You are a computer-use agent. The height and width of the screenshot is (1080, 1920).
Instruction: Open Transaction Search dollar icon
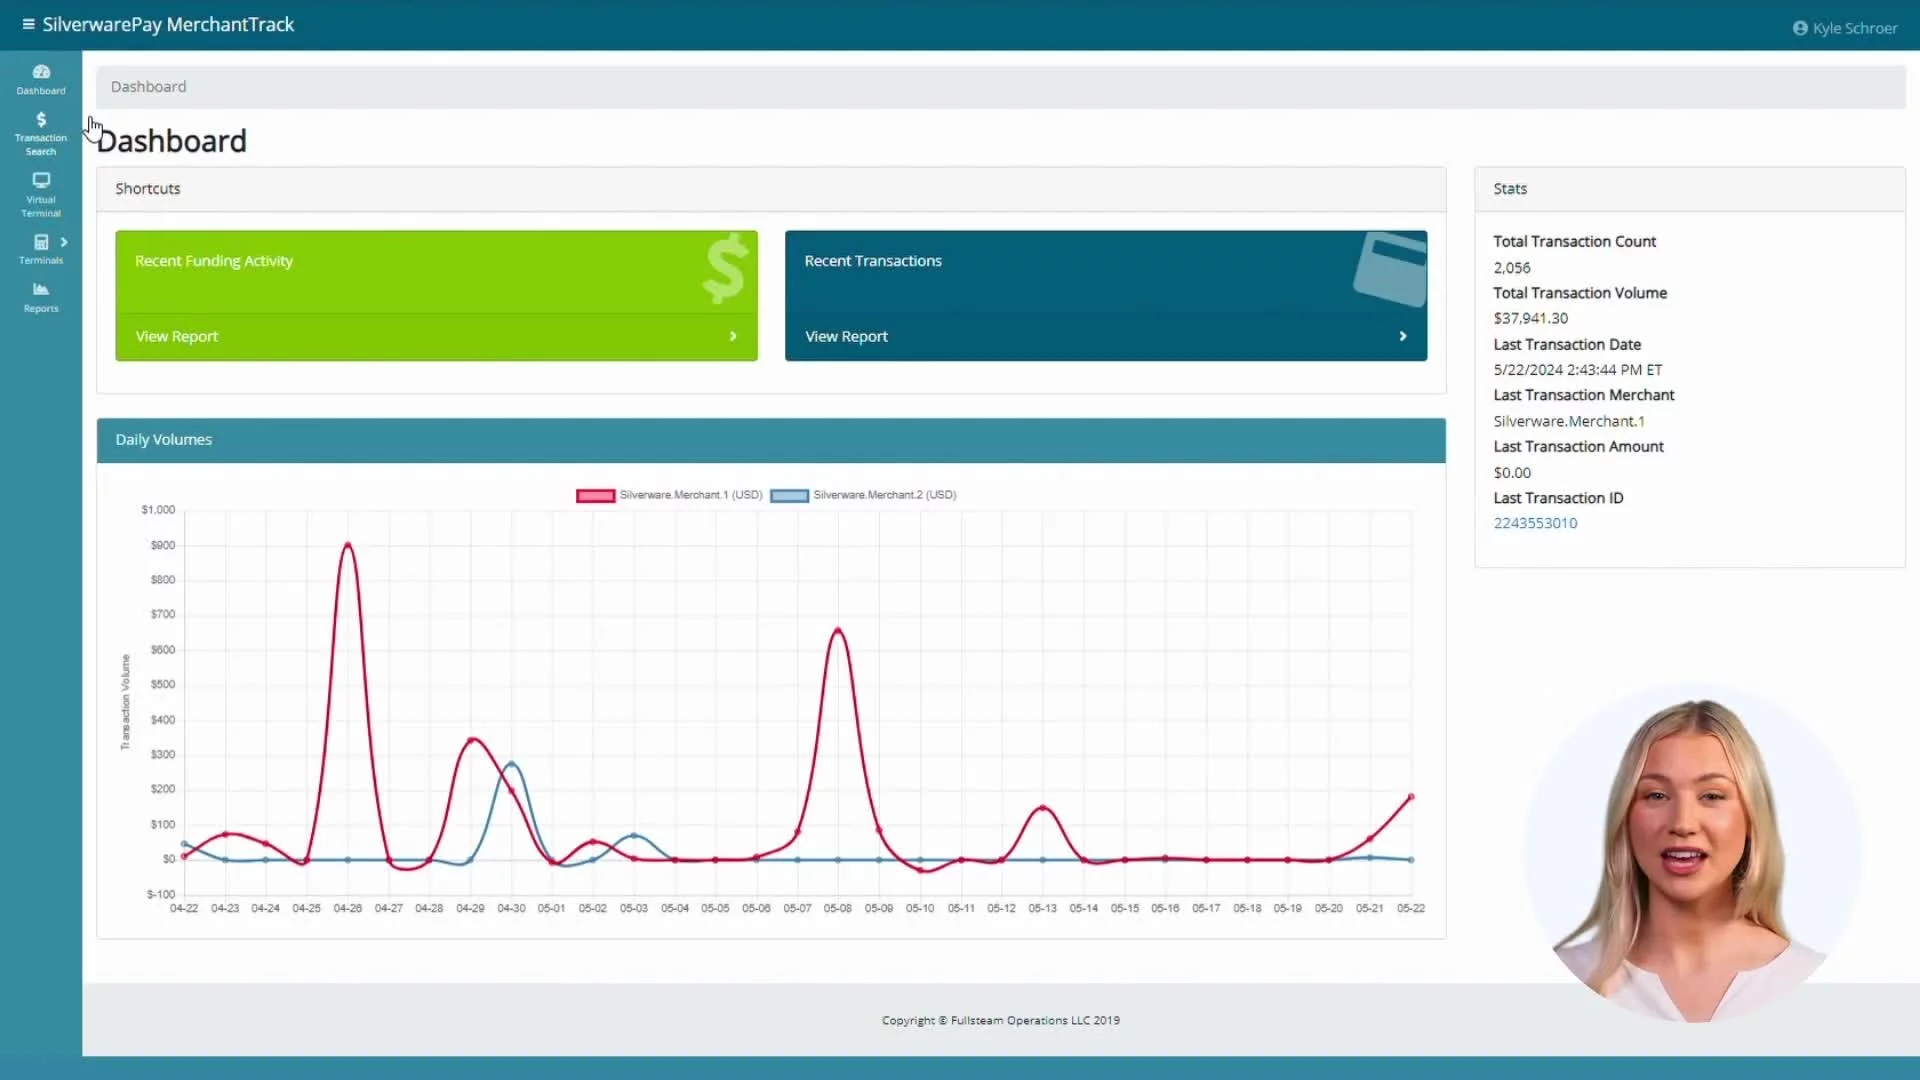[41, 119]
